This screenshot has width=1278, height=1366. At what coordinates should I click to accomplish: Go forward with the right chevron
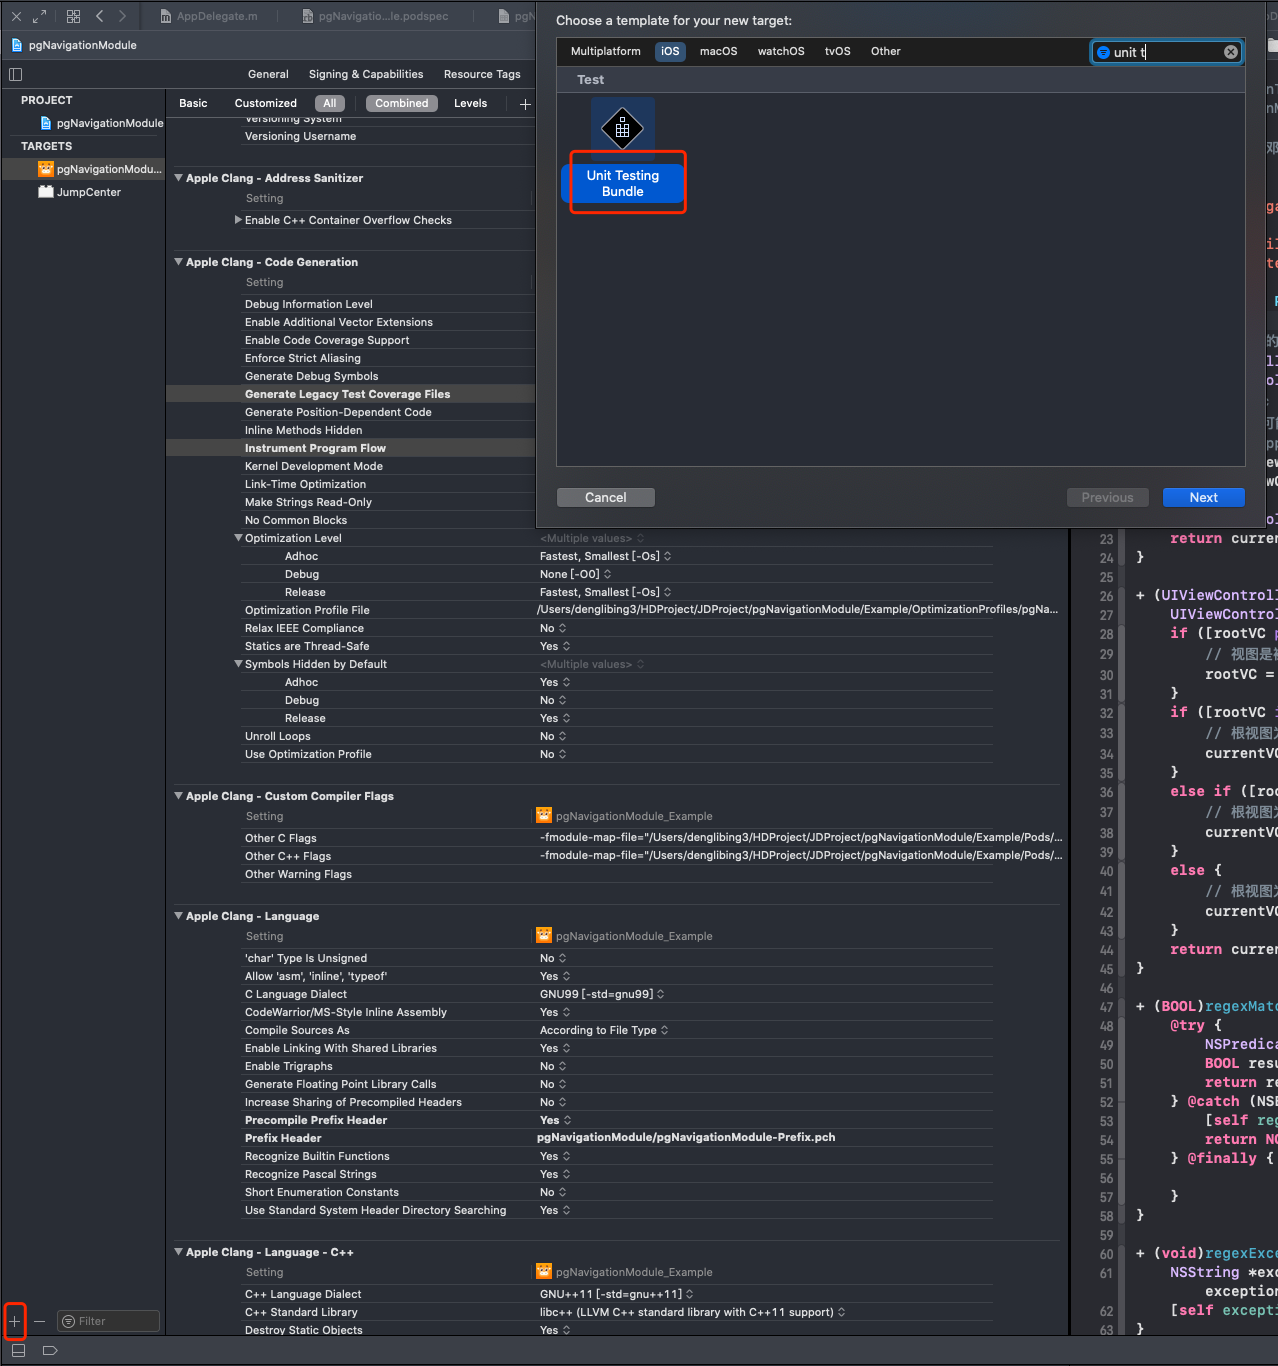[122, 16]
